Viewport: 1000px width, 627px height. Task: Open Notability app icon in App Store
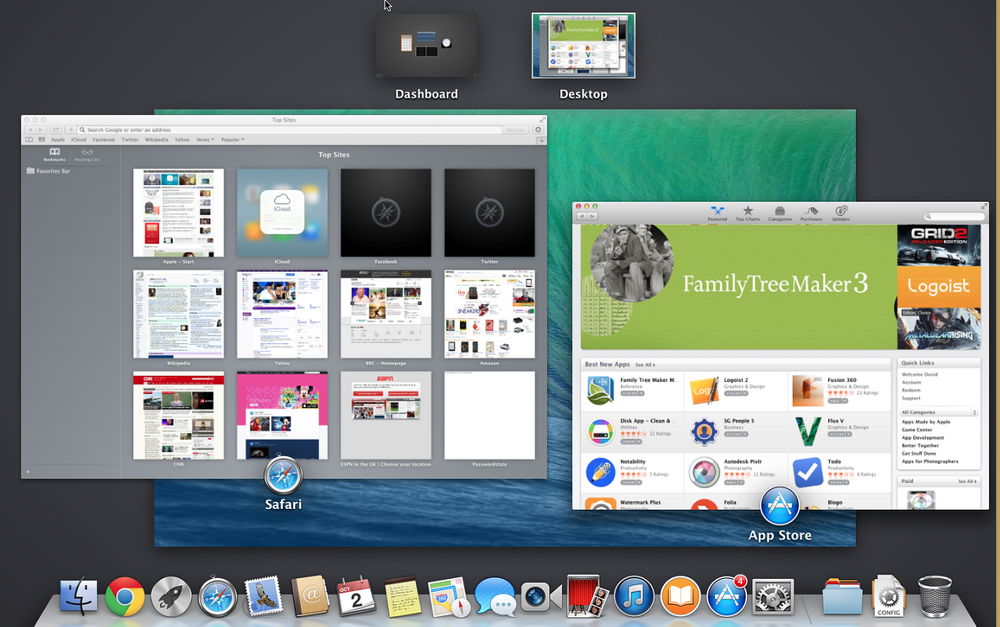click(600, 473)
